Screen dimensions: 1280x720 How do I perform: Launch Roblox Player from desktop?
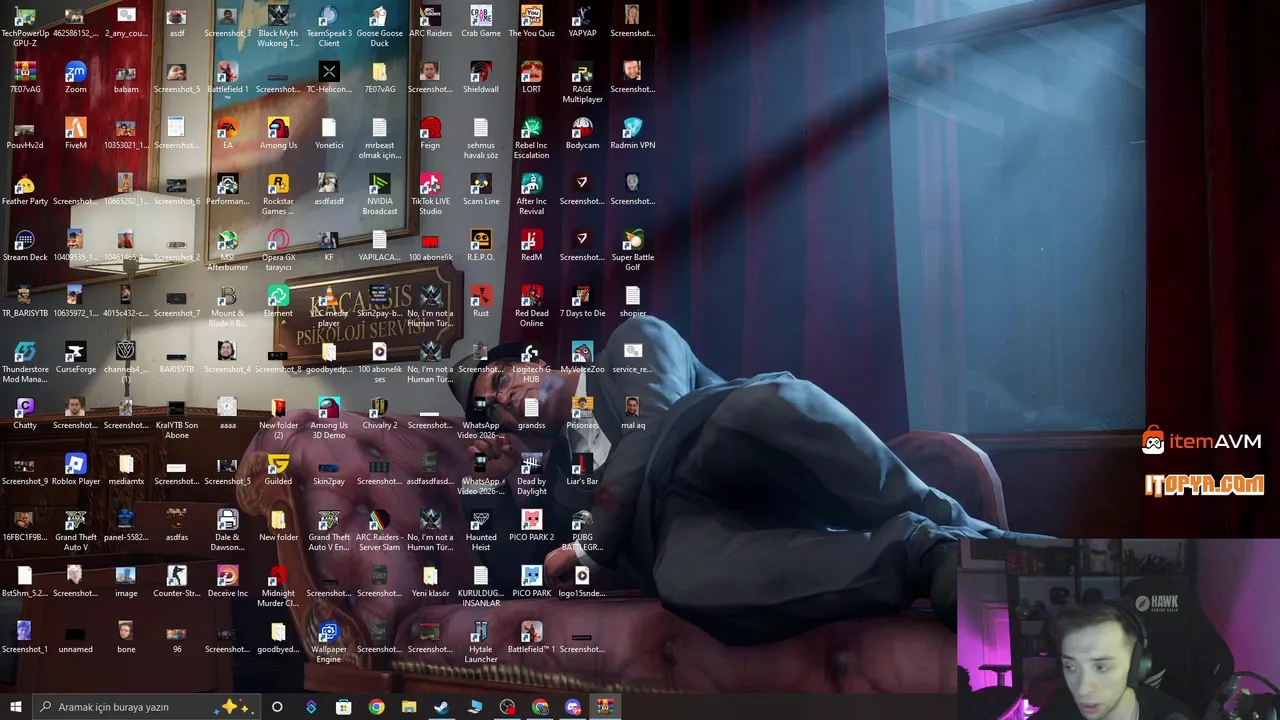pos(76,469)
